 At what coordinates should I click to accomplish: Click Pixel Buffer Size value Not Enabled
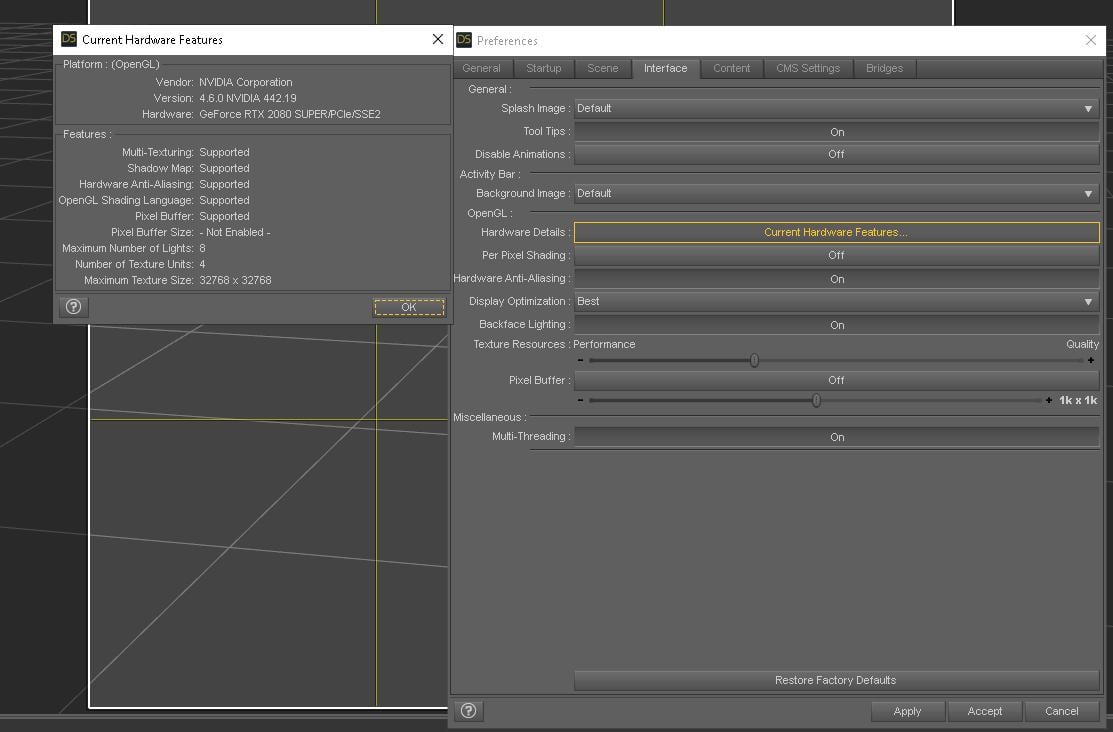(x=234, y=232)
